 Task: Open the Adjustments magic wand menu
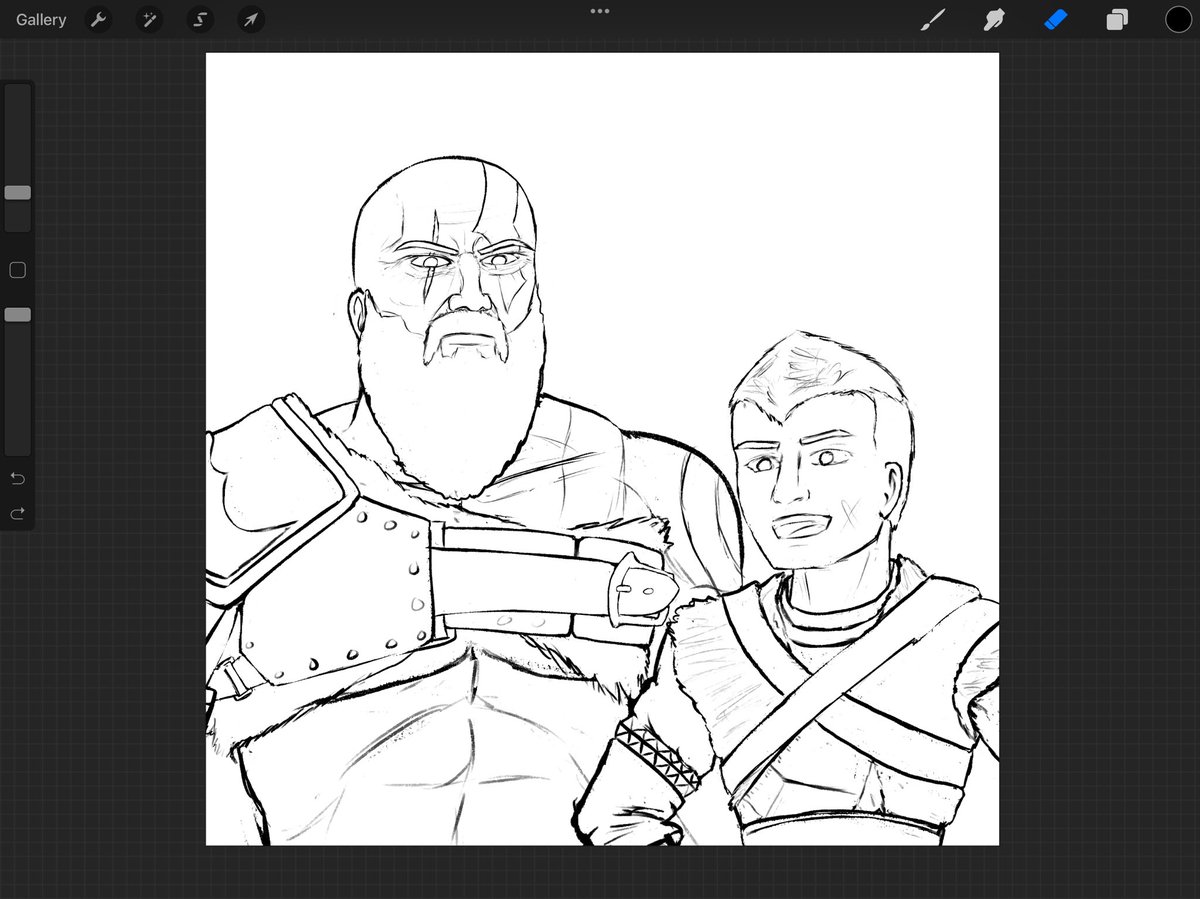(x=149, y=19)
